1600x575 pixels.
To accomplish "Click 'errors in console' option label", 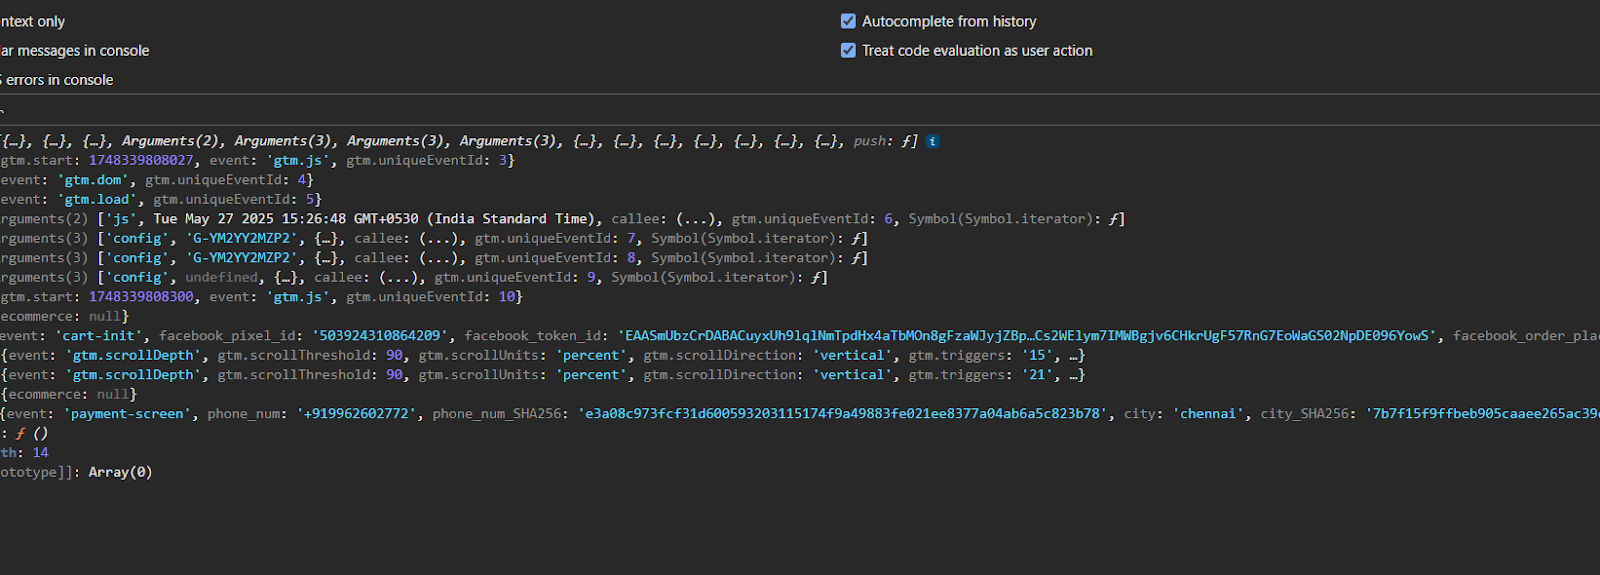I will [x=59, y=80].
